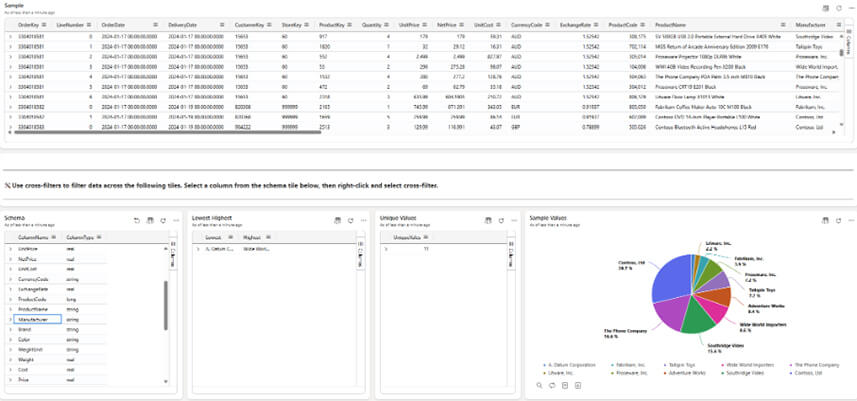Image resolution: width=857 pixels, height=401 pixels.
Task: Open the Schema tile more options menu
Action: [x=176, y=221]
